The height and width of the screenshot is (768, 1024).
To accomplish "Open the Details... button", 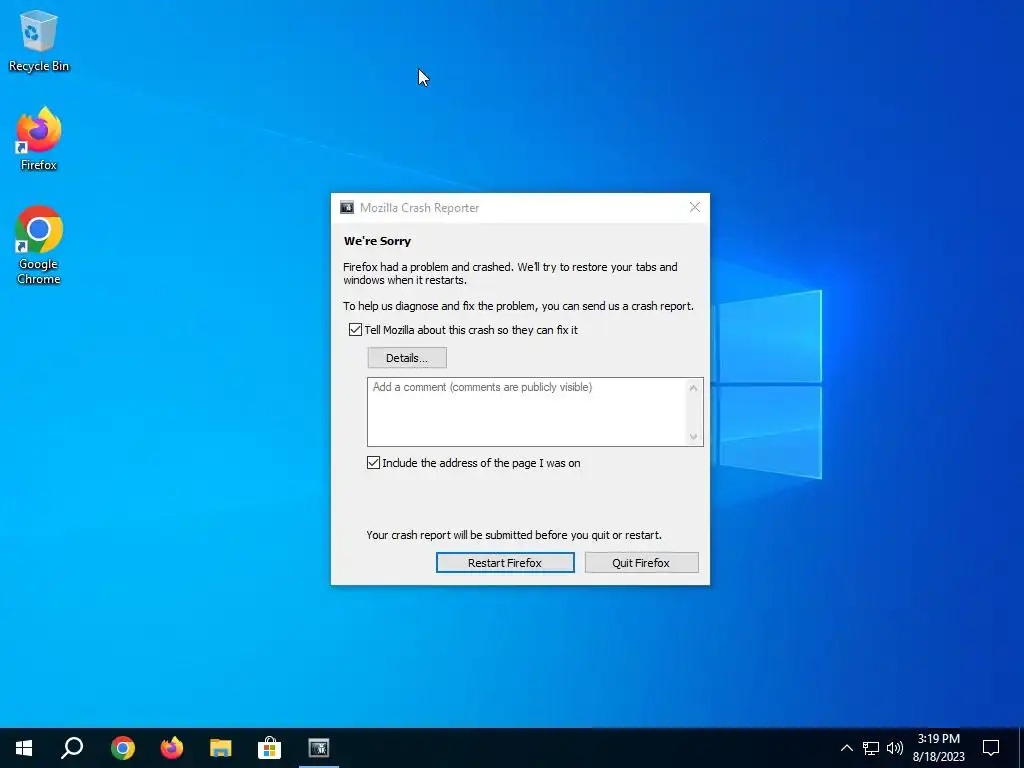I will pyautogui.click(x=407, y=358).
